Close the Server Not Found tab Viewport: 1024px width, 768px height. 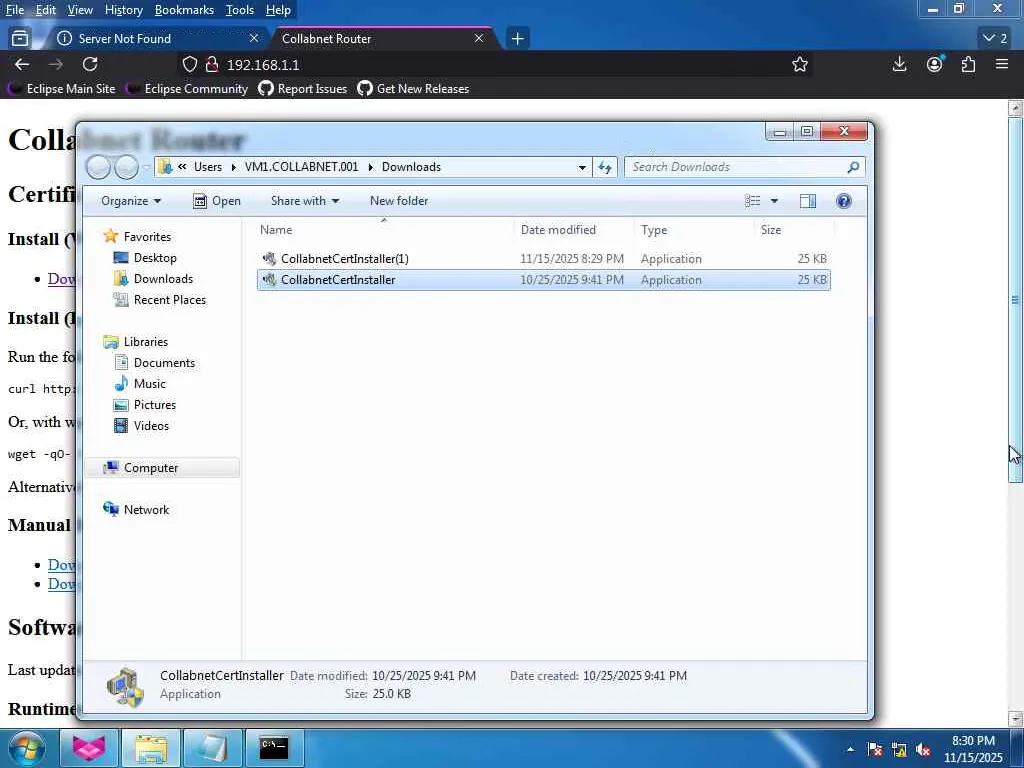254,39
